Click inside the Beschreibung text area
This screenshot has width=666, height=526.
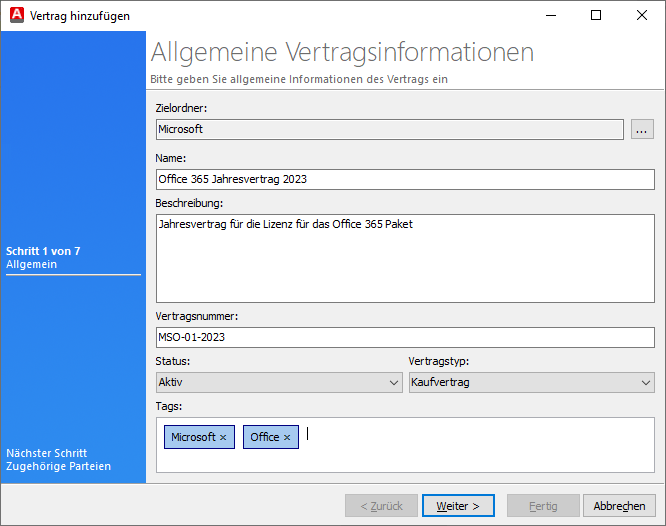(405, 258)
